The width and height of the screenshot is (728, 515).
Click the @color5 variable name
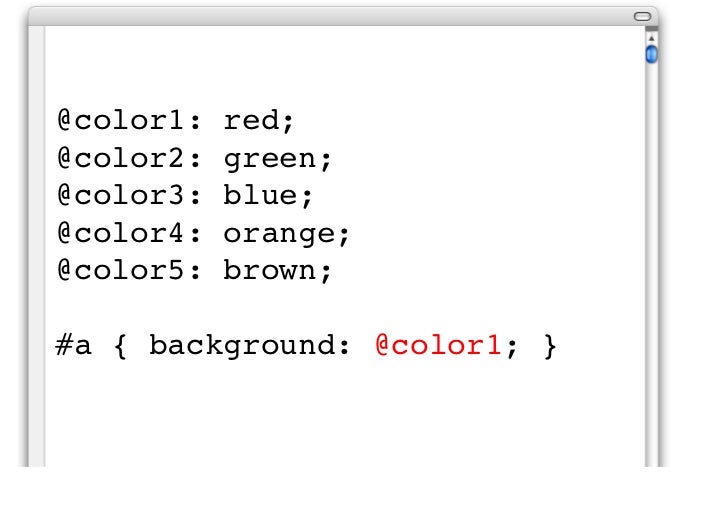(121, 270)
